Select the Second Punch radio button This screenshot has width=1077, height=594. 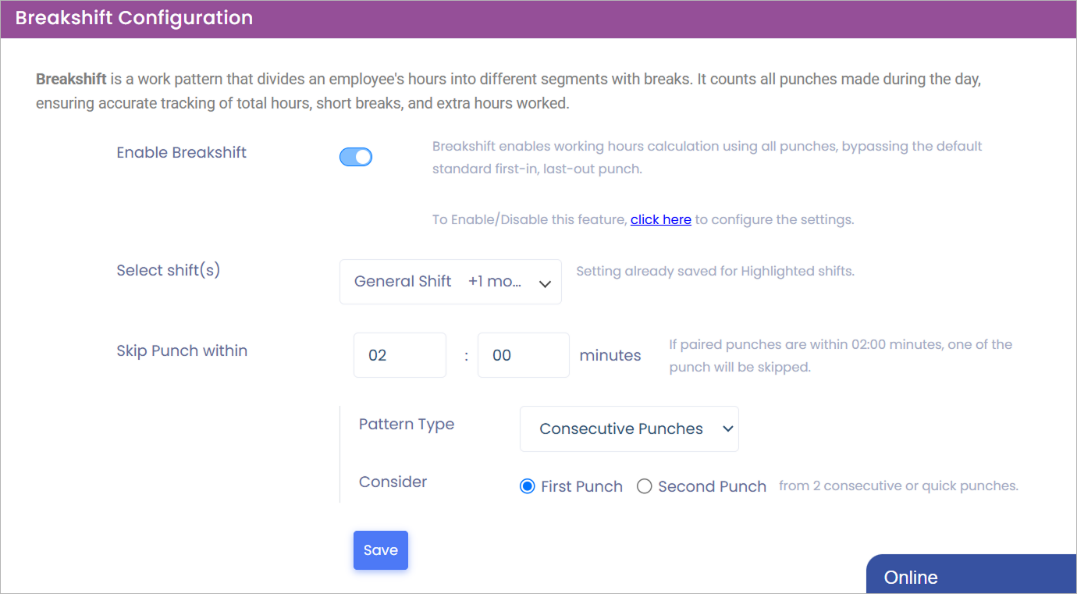645,487
